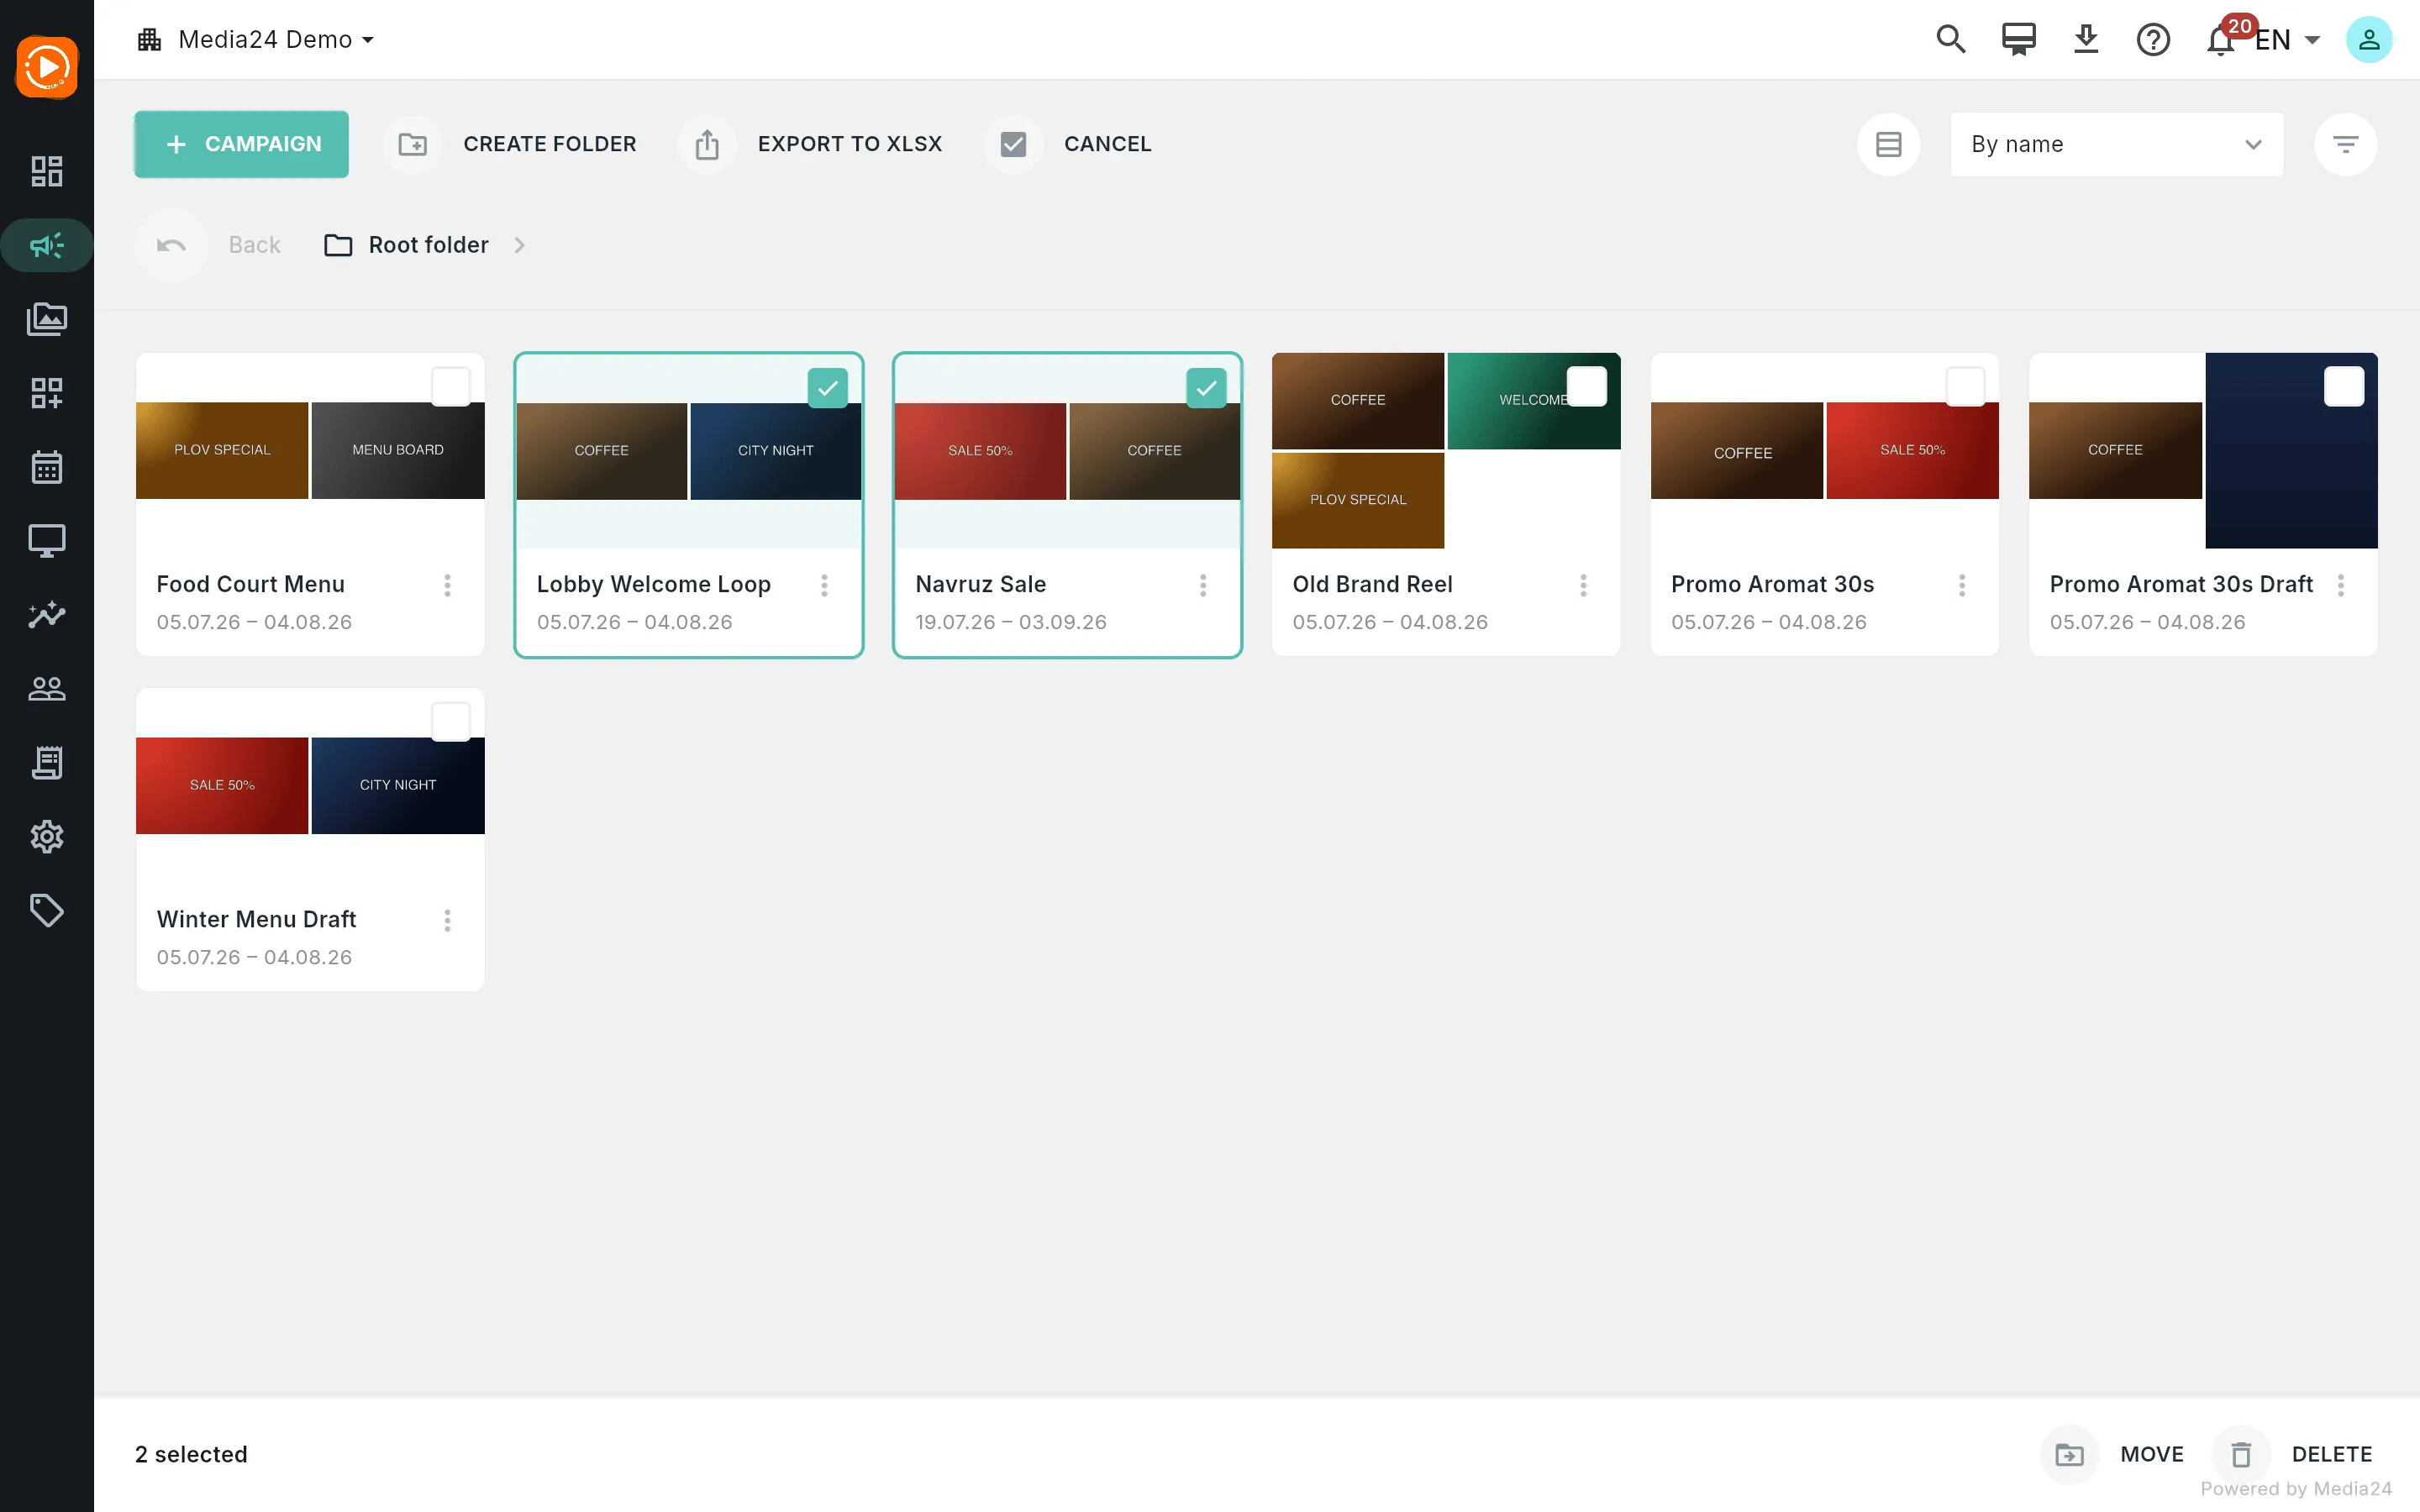This screenshot has height=1512, width=2420.
Task: Select the Old Brand Reel checkbox
Action: pos(1586,386)
